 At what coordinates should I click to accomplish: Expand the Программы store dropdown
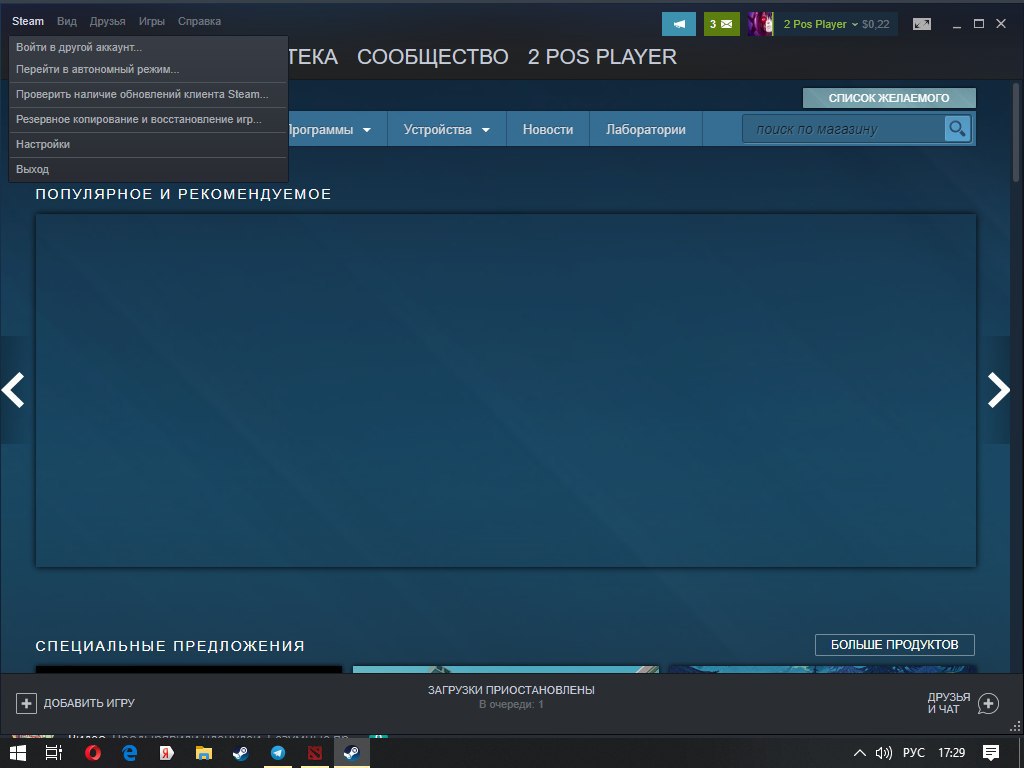tap(329, 129)
